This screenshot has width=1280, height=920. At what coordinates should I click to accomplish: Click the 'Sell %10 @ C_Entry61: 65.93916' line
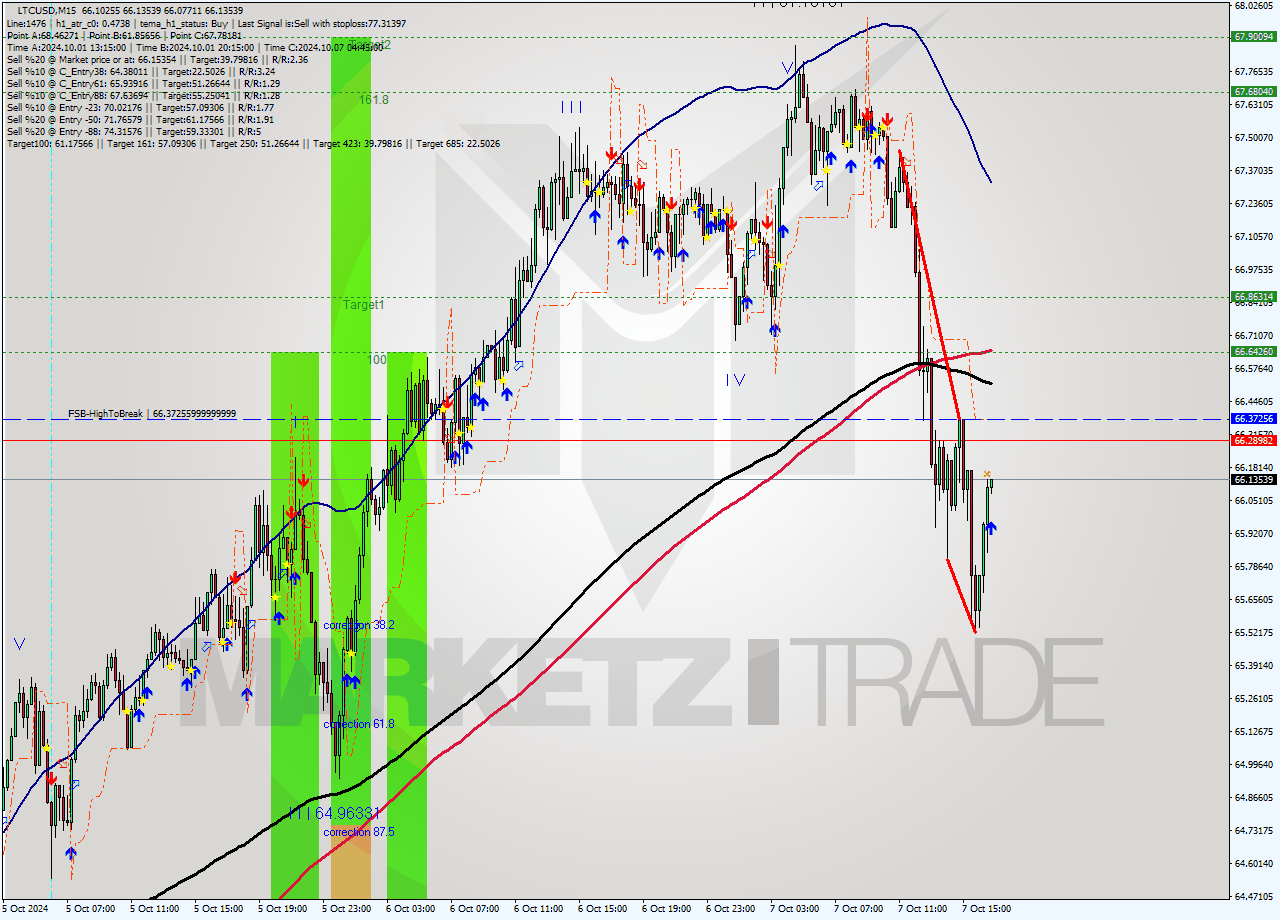[x=143, y=84]
